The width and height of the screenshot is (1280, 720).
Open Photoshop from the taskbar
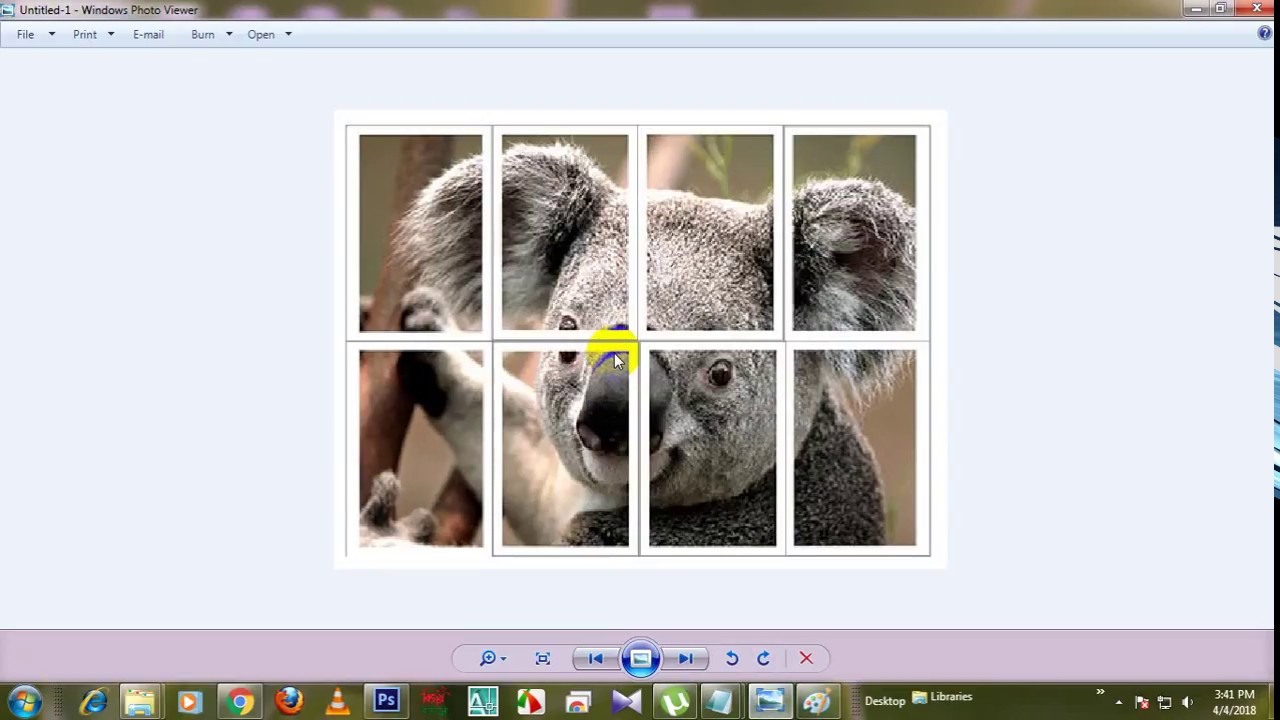pyautogui.click(x=386, y=701)
